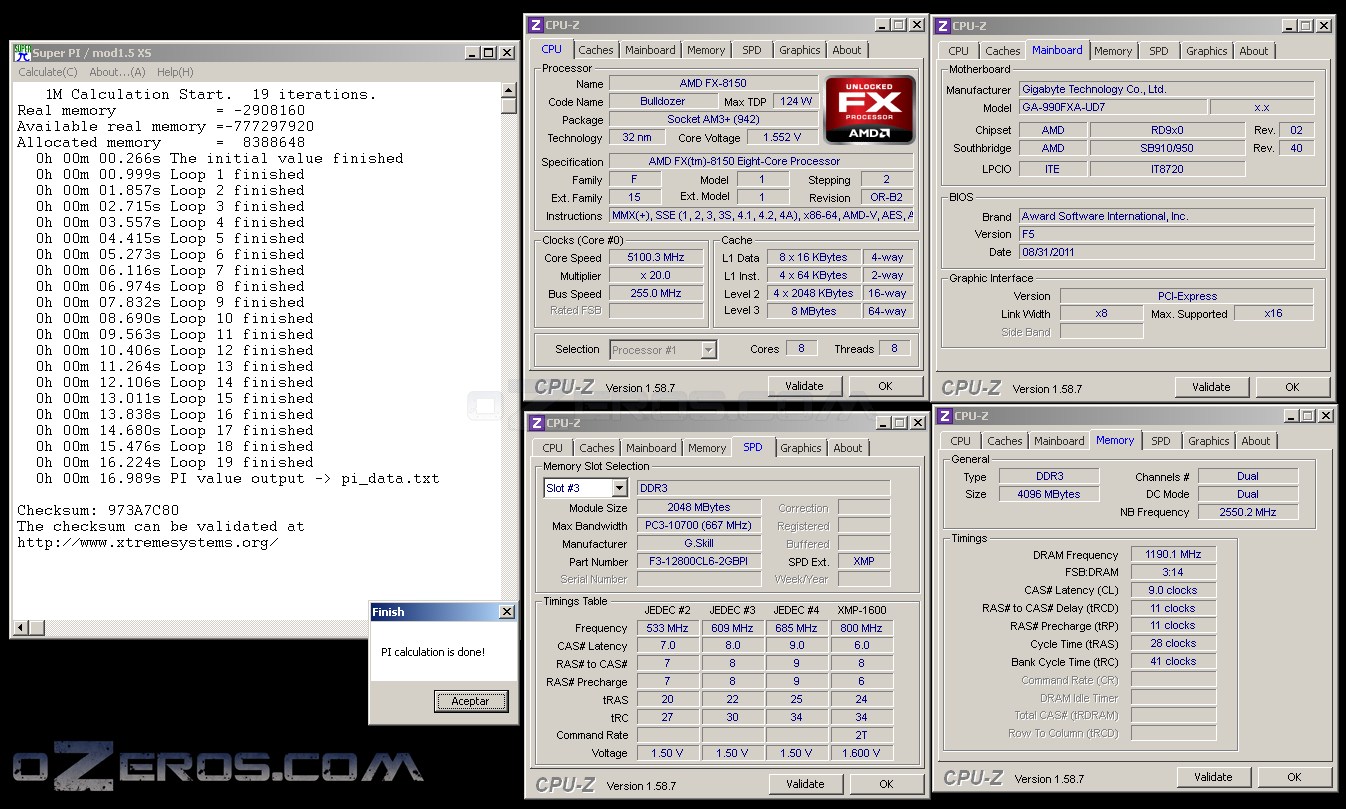Click the Super PI vertical scrollbar up arrow
Screen dimensions: 1346x809
pyautogui.click(x=509, y=90)
